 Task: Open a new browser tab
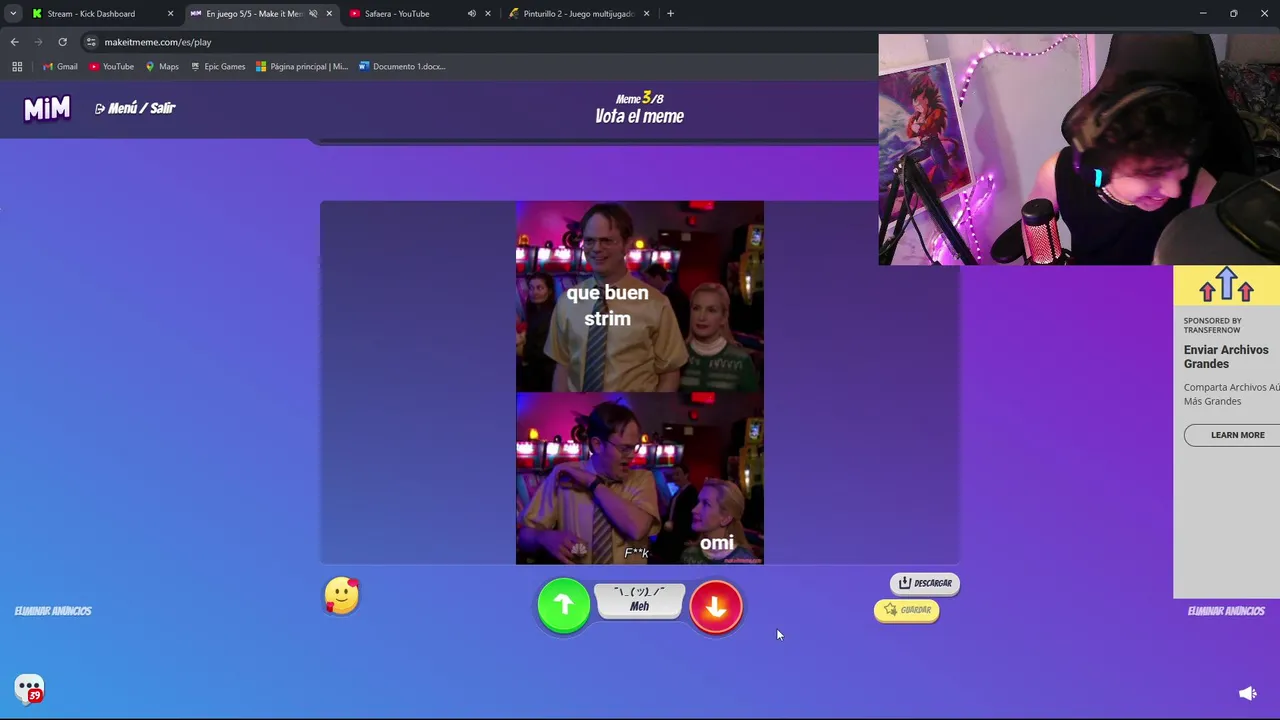pyautogui.click(x=670, y=14)
